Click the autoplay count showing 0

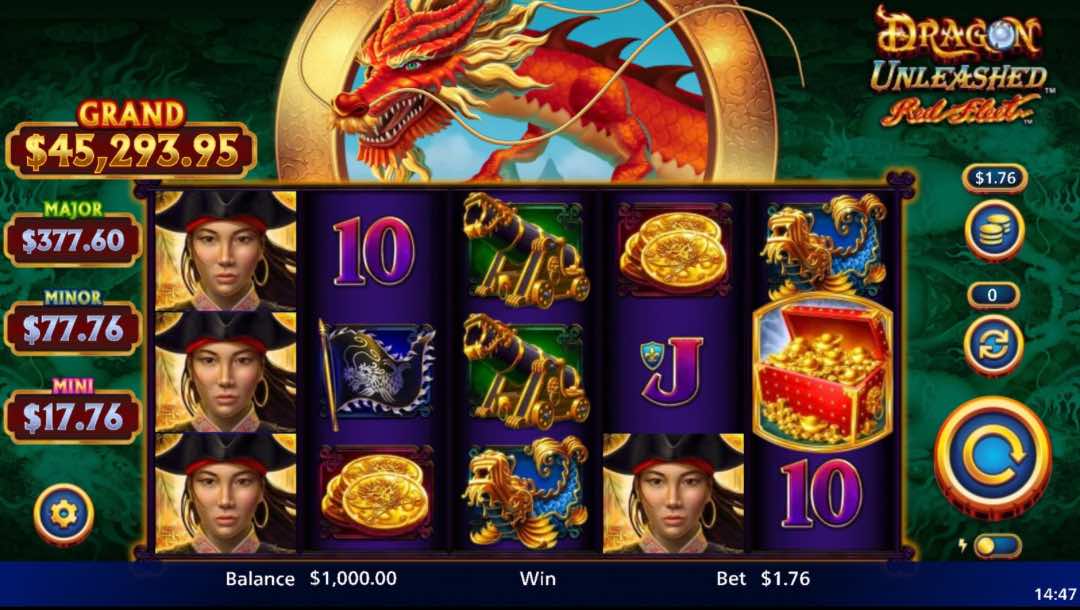tap(992, 295)
